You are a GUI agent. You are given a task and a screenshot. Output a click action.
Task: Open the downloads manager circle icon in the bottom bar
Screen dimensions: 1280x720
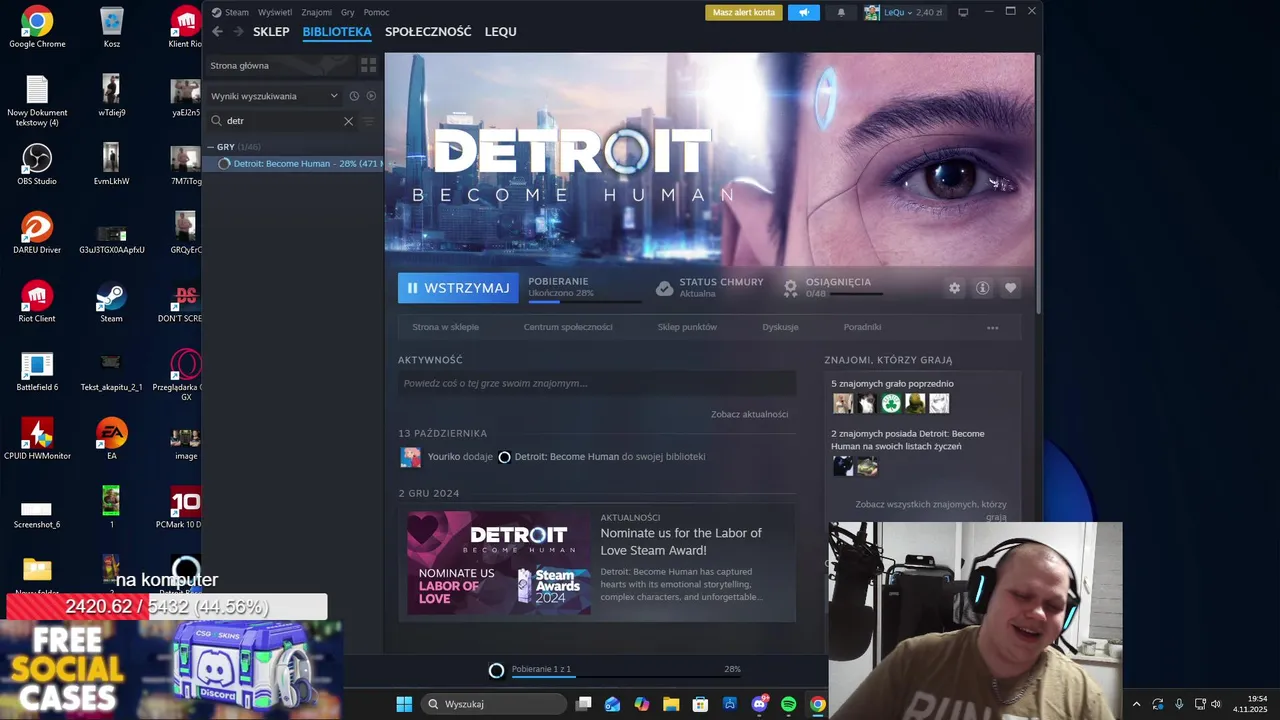[x=496, y=671]
